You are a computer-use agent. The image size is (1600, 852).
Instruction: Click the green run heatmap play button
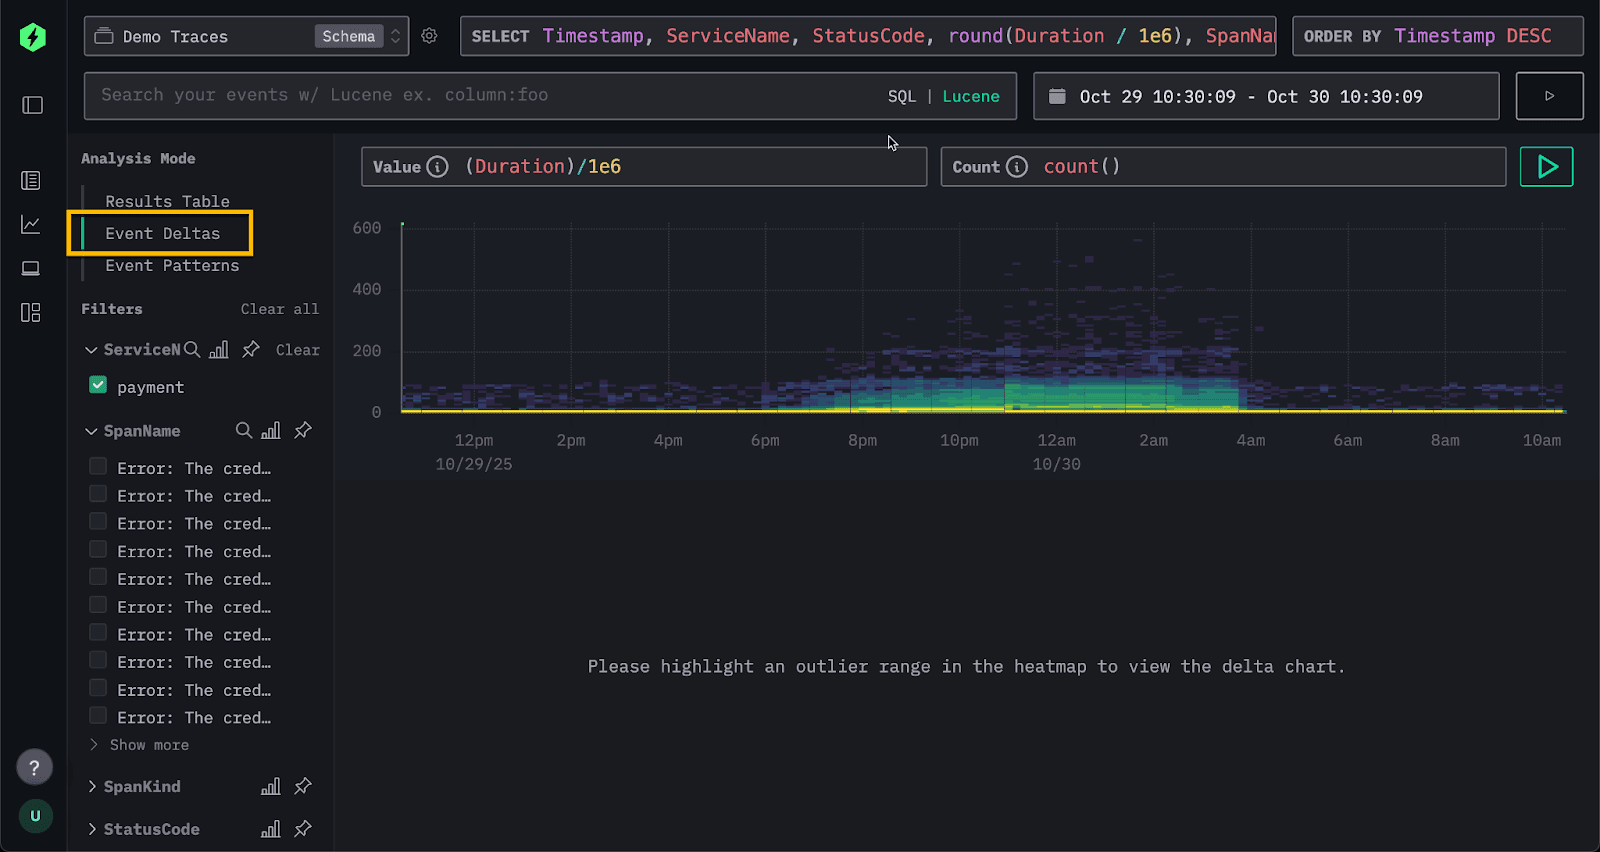[x=1546, y=167]
